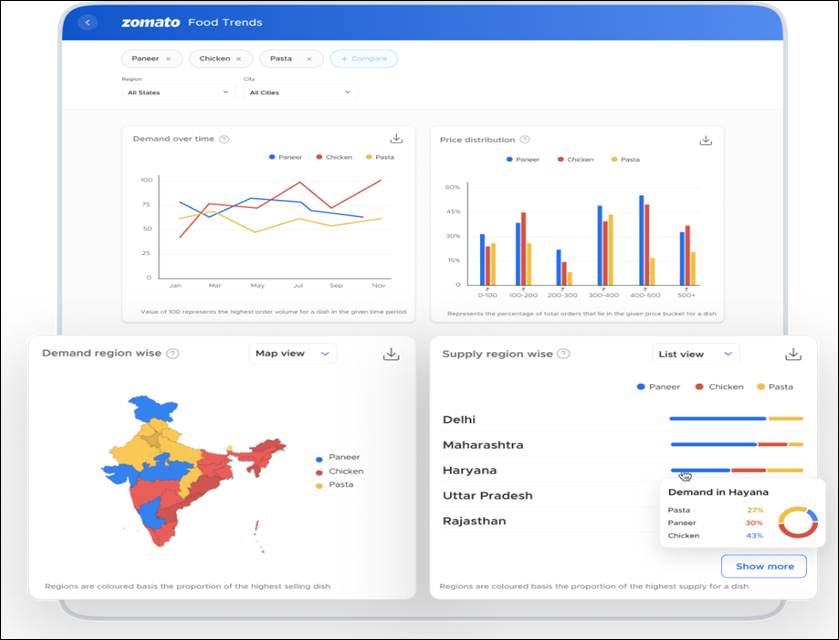The image size is (839, 640).
Task: Click the Compare button
Action: coord(363,58)
